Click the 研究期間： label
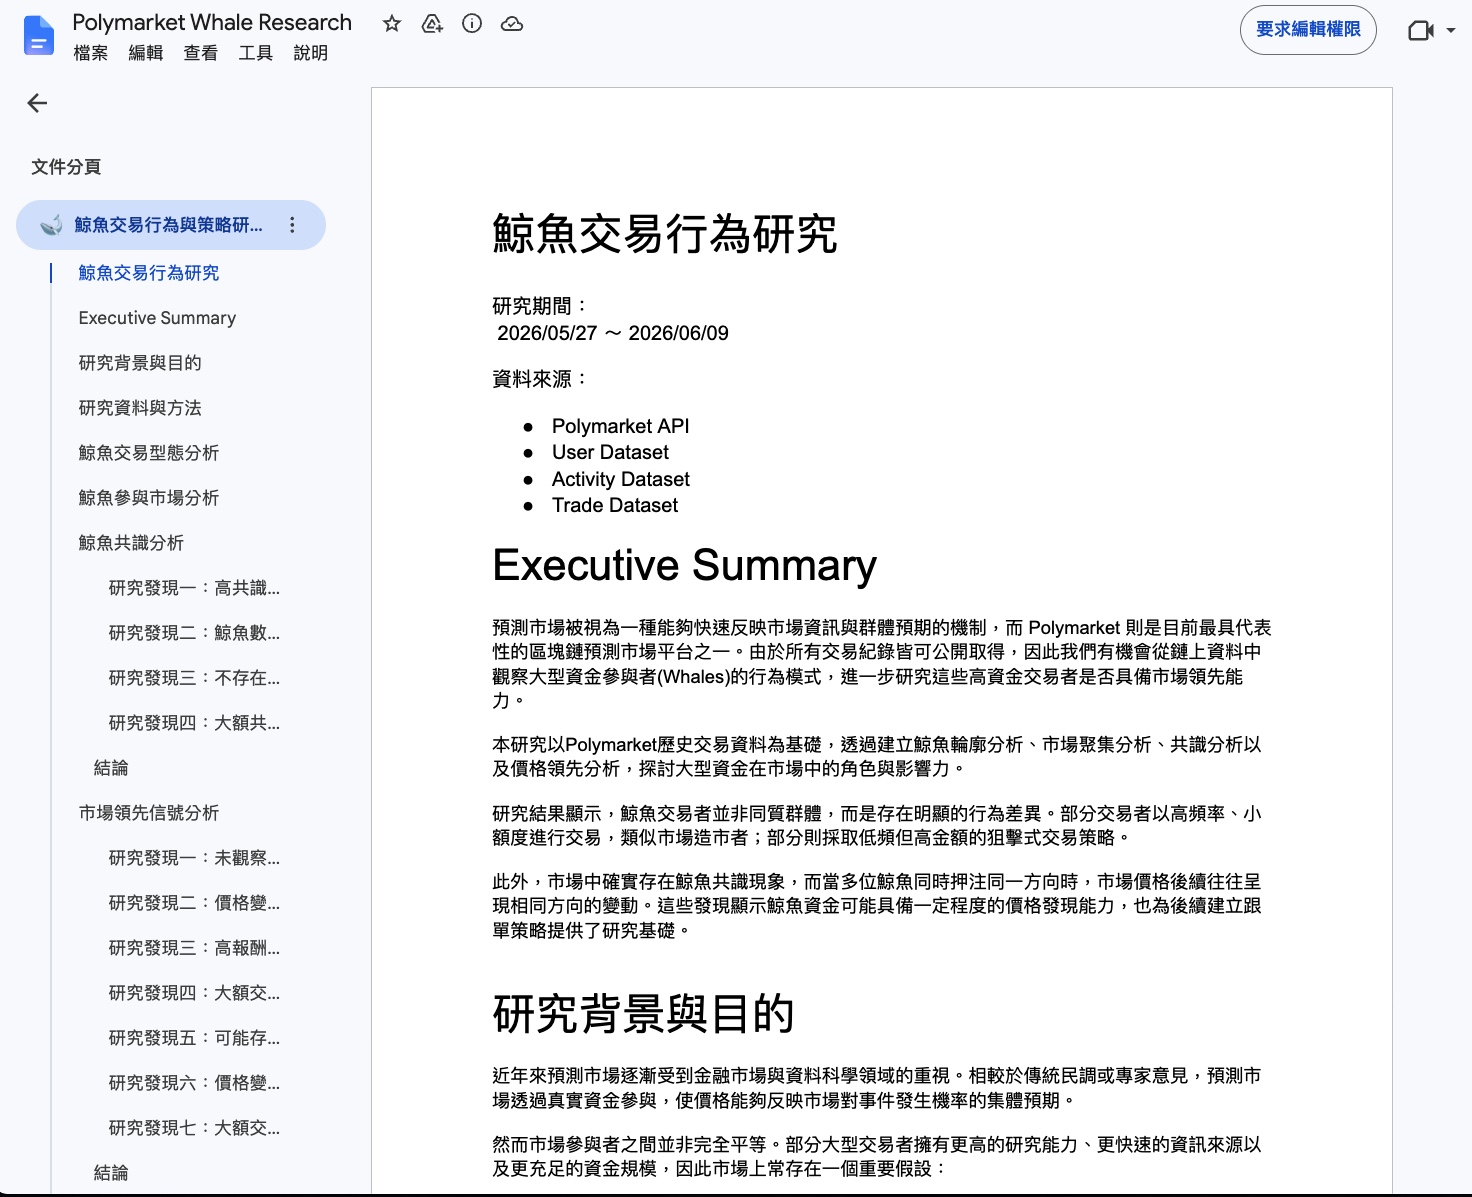1472x1197 pixels. (x=541, y=306)
